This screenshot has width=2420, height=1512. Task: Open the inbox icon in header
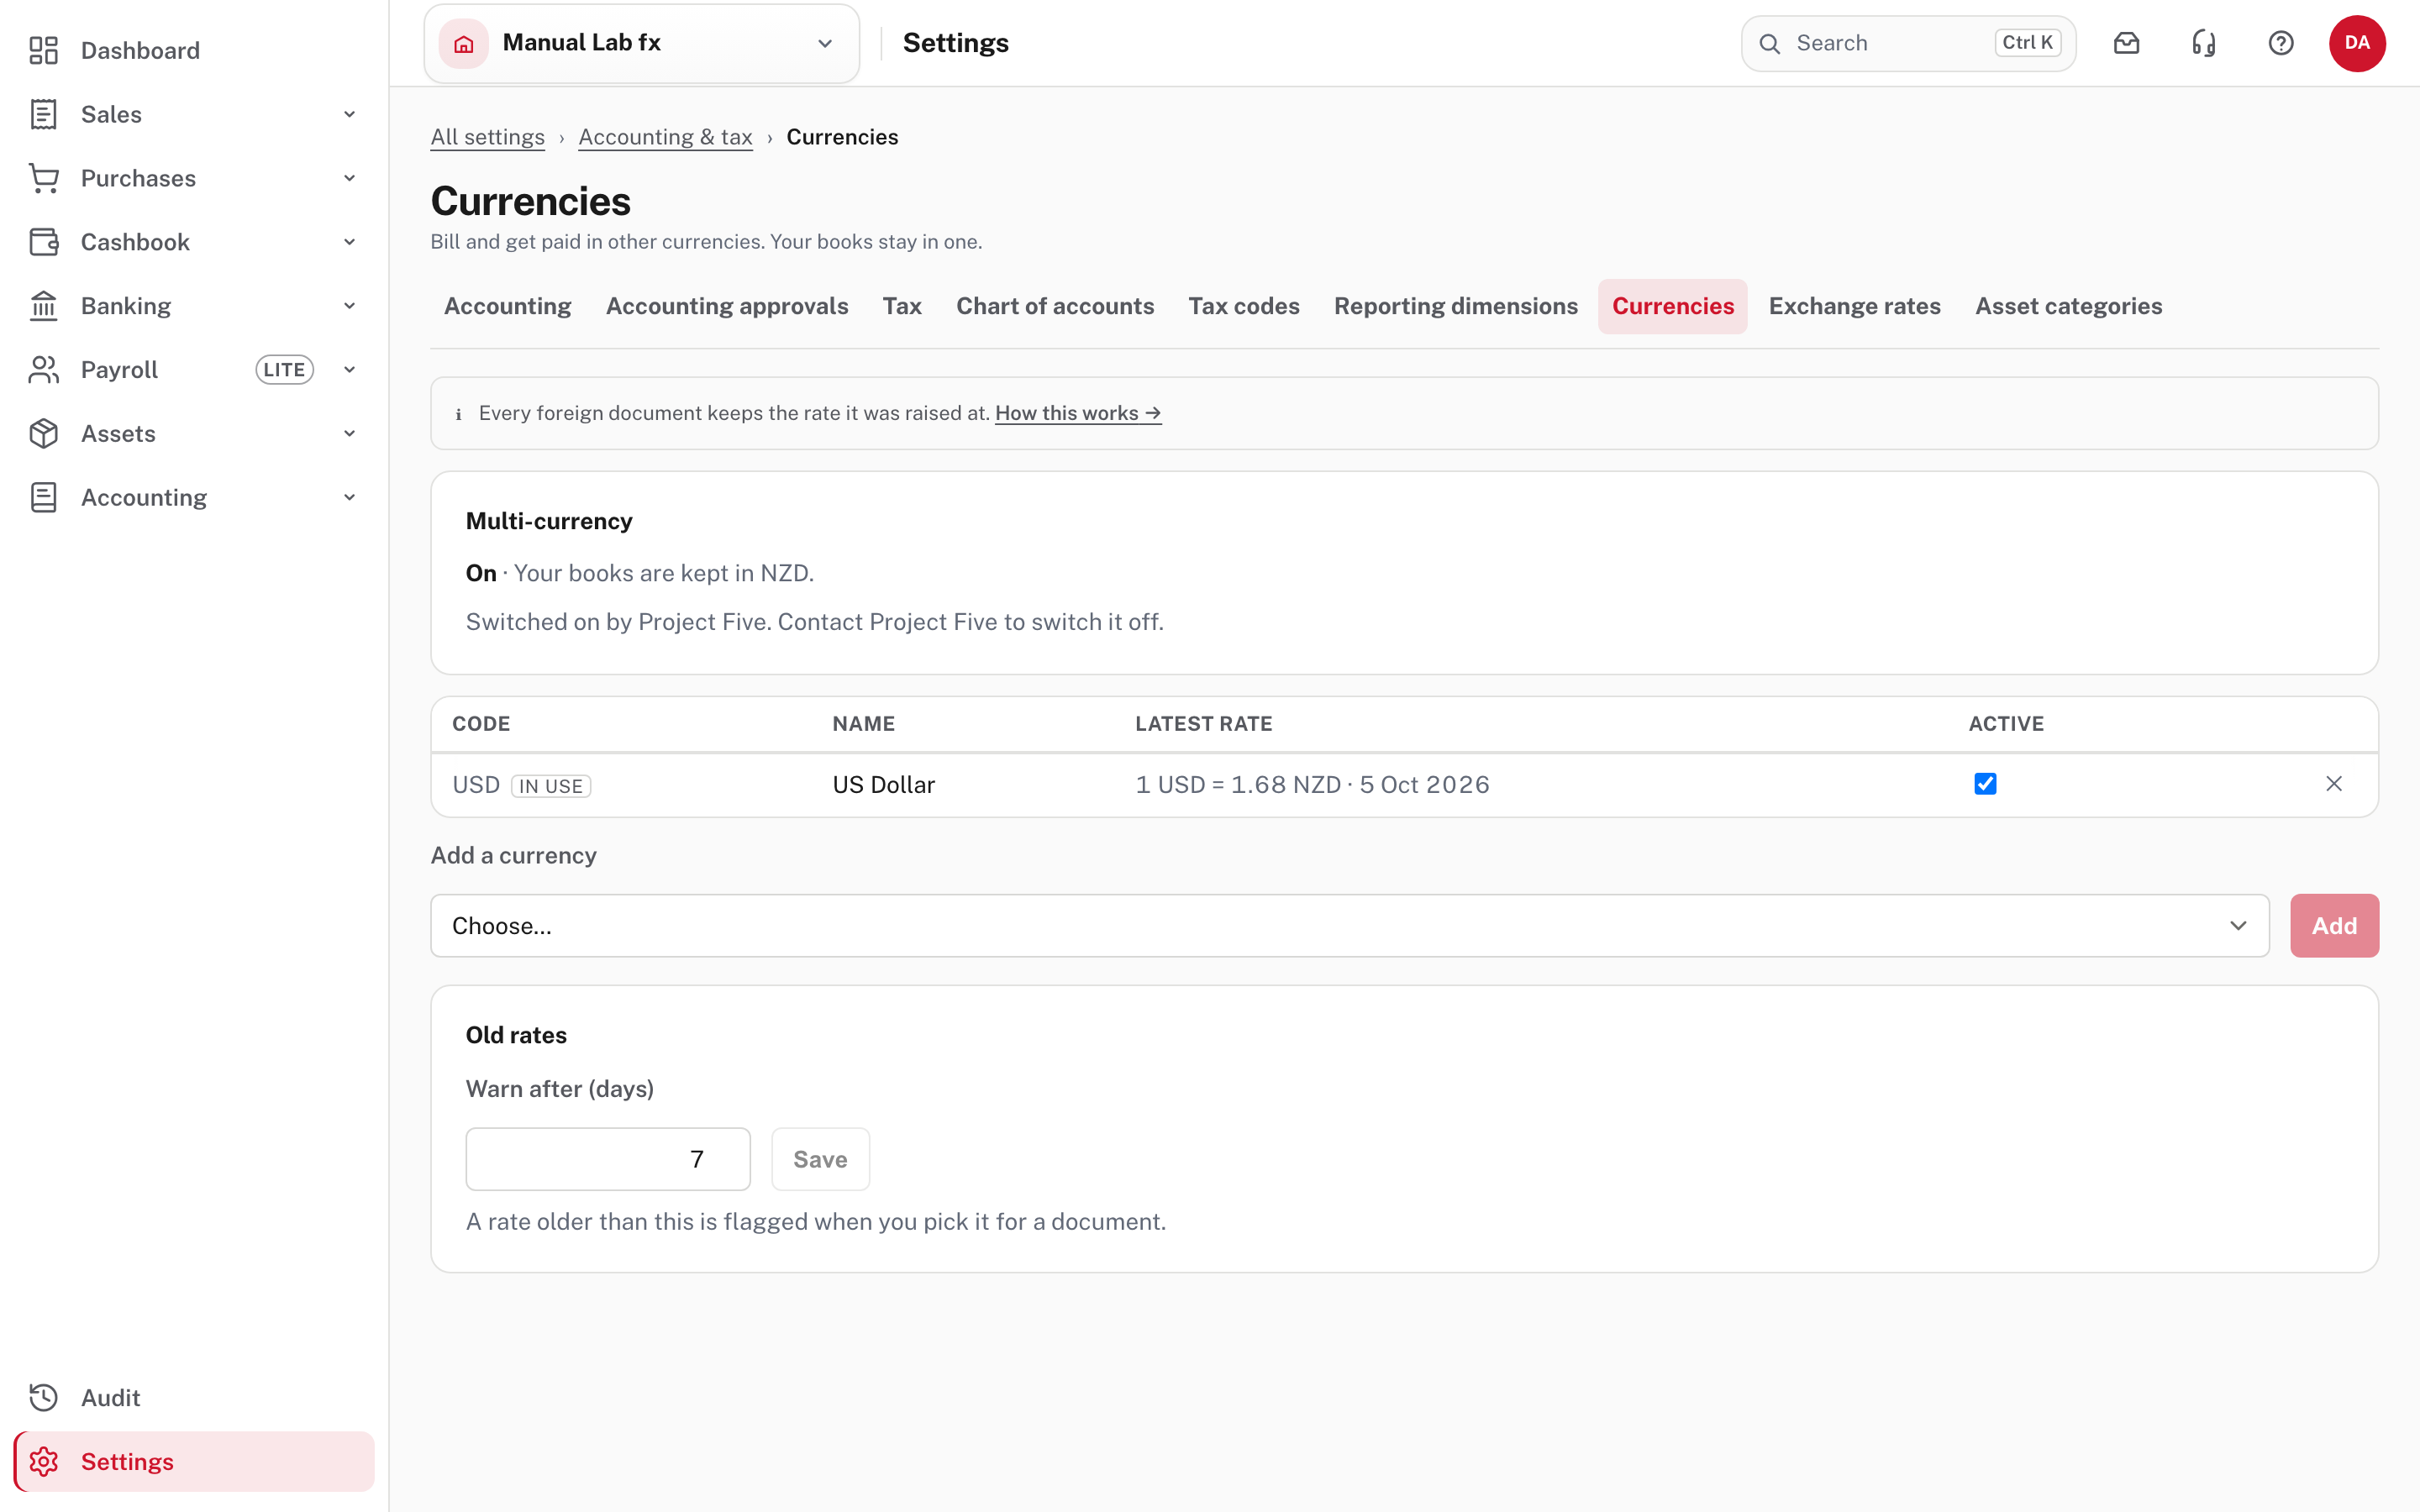[x=2127, y=43]
